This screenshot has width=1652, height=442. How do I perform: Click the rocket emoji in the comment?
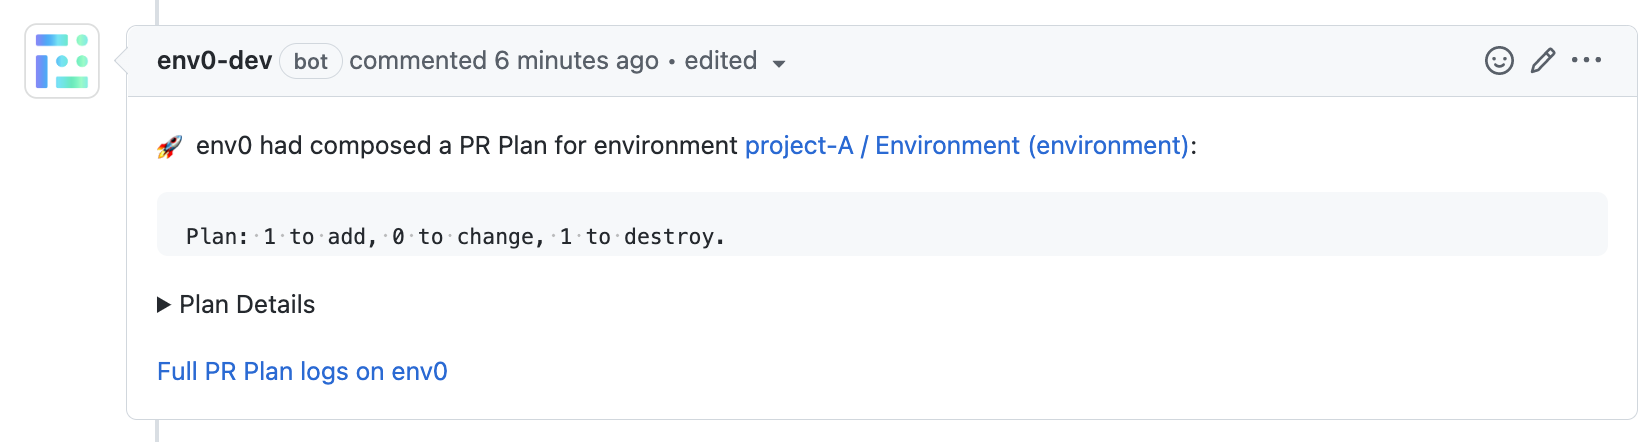(x=170, y=147)
